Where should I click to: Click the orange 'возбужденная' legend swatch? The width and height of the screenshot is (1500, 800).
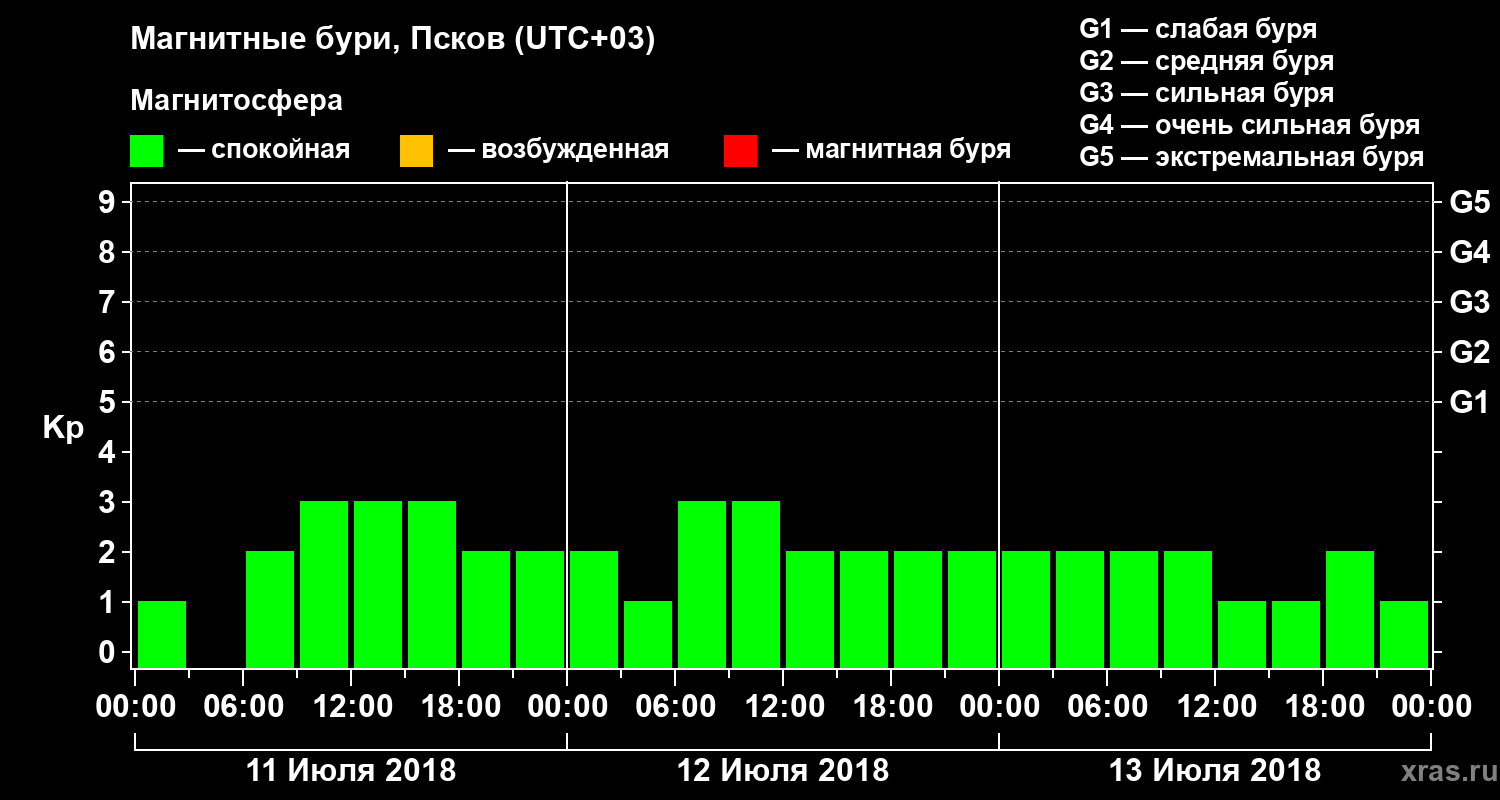(416, 151)
